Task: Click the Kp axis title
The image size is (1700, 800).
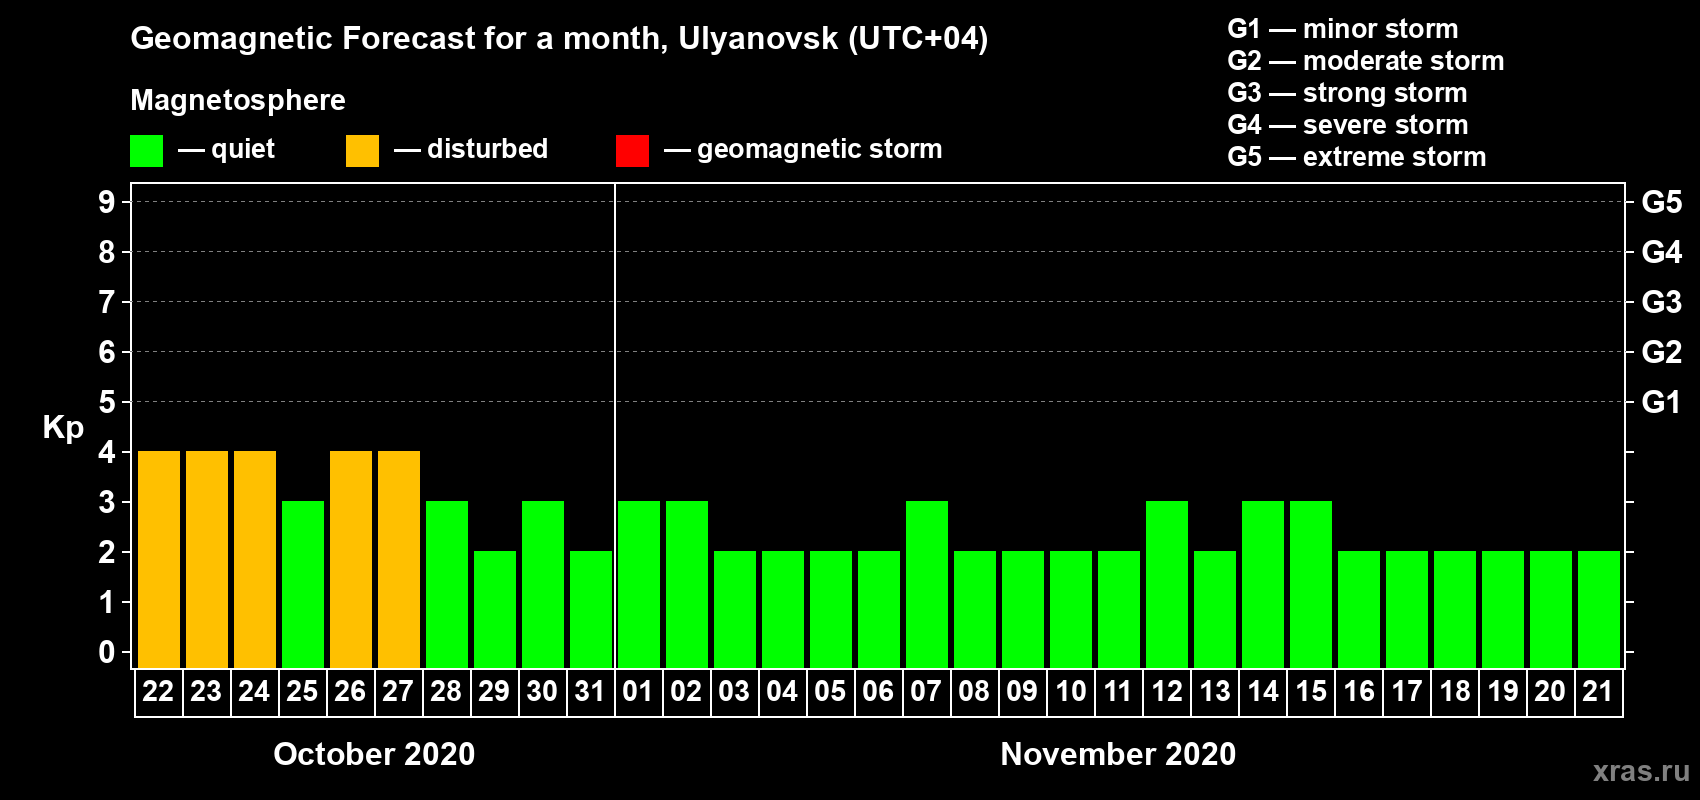Action: point(63,428)
